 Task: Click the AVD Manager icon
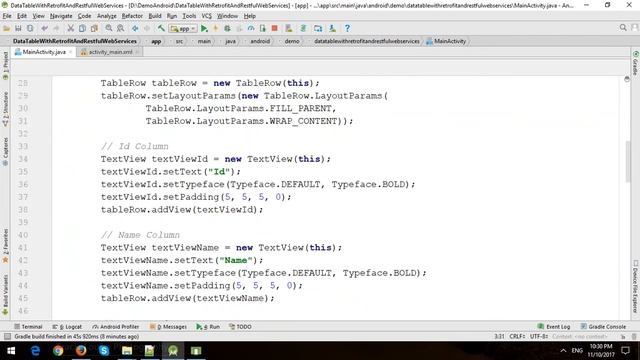[x=289, y=29]
